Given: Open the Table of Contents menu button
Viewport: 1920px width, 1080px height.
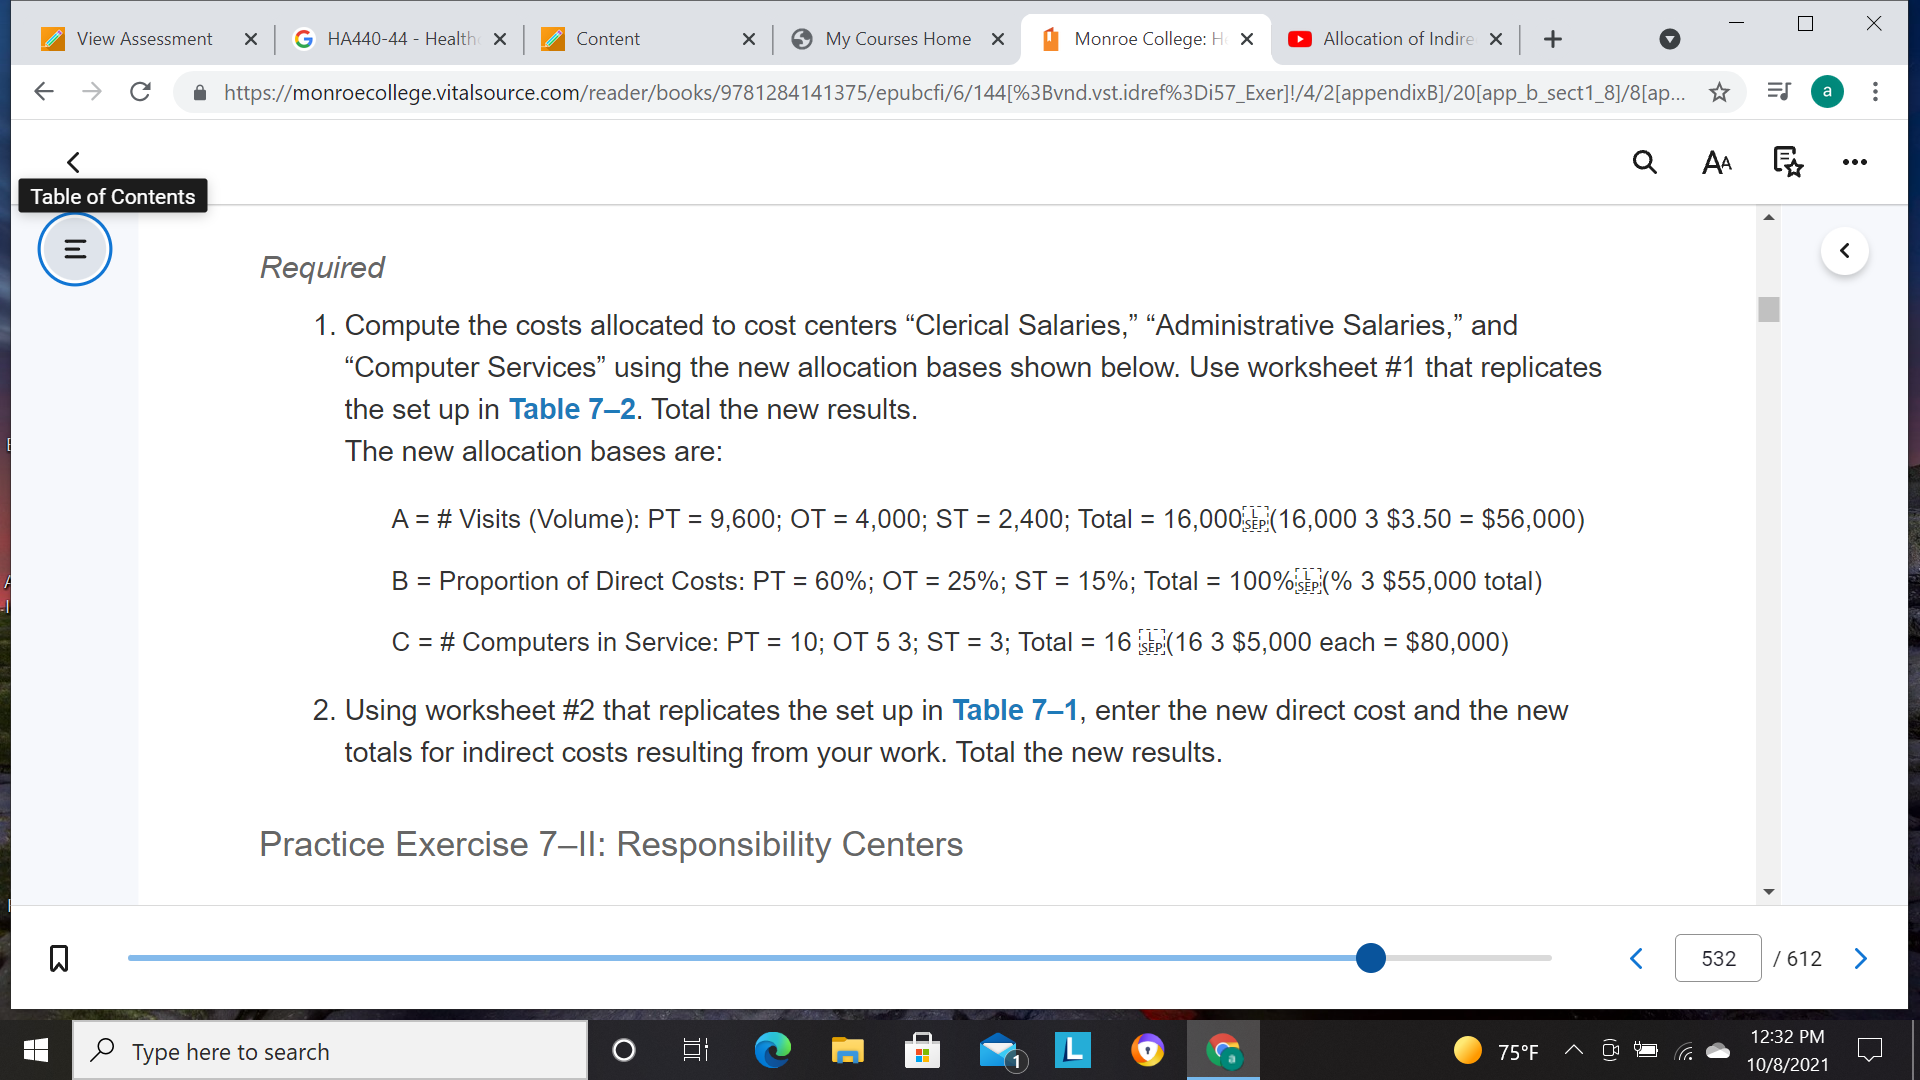Looking at the screenshot, I should [x=75, y=249].
